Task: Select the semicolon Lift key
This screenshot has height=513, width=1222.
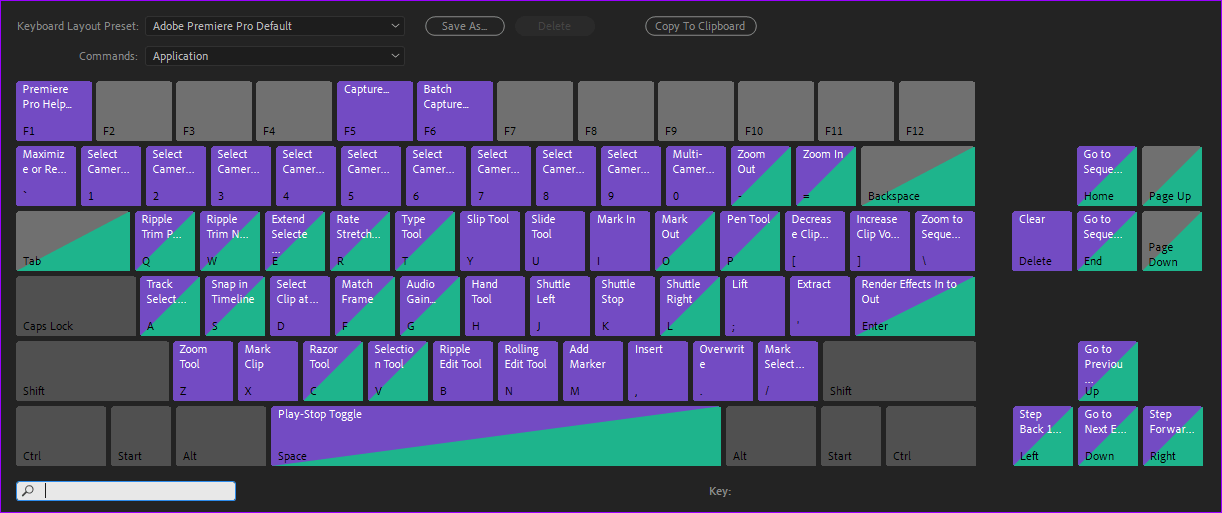Action: (x=755, y=306)
